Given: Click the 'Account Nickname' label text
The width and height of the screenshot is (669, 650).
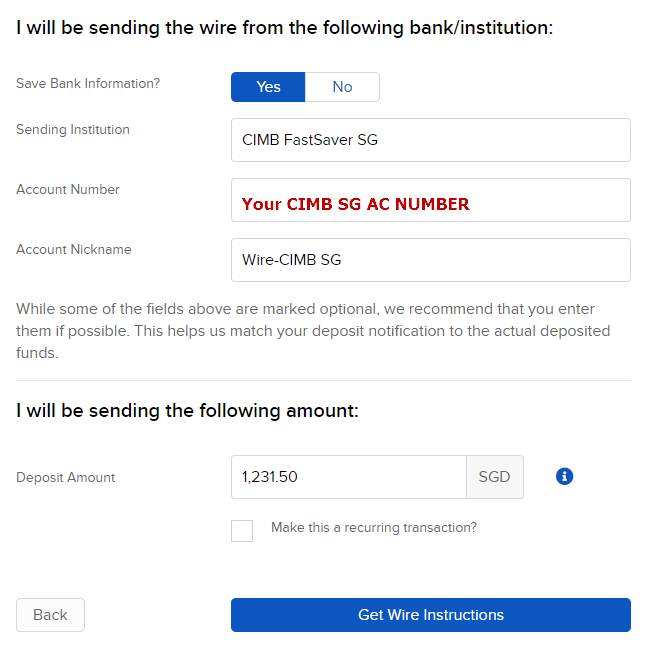Looking at the screenshot, I should [74, 249].
